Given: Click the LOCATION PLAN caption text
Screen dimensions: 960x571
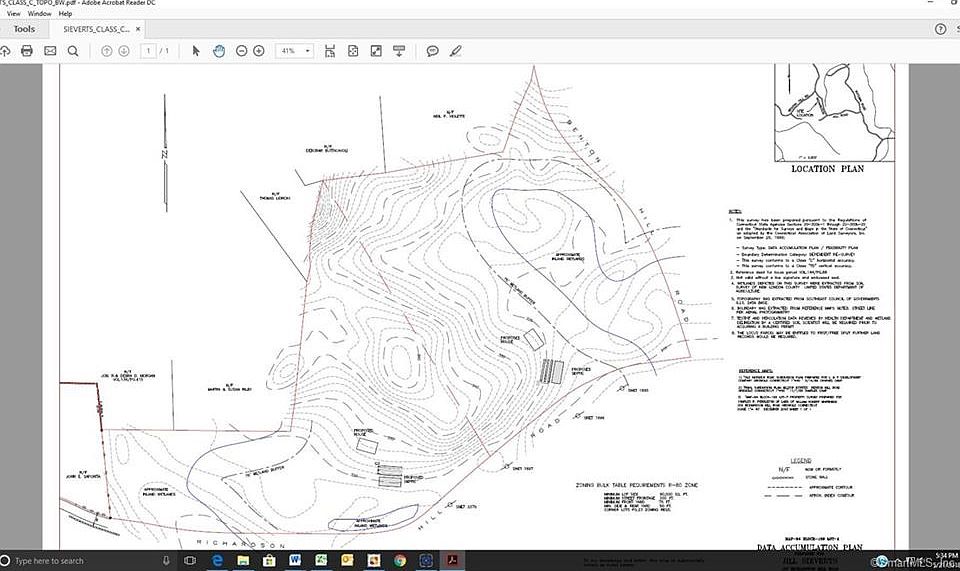Looking at the screenshot, I should tap(827, 169).
